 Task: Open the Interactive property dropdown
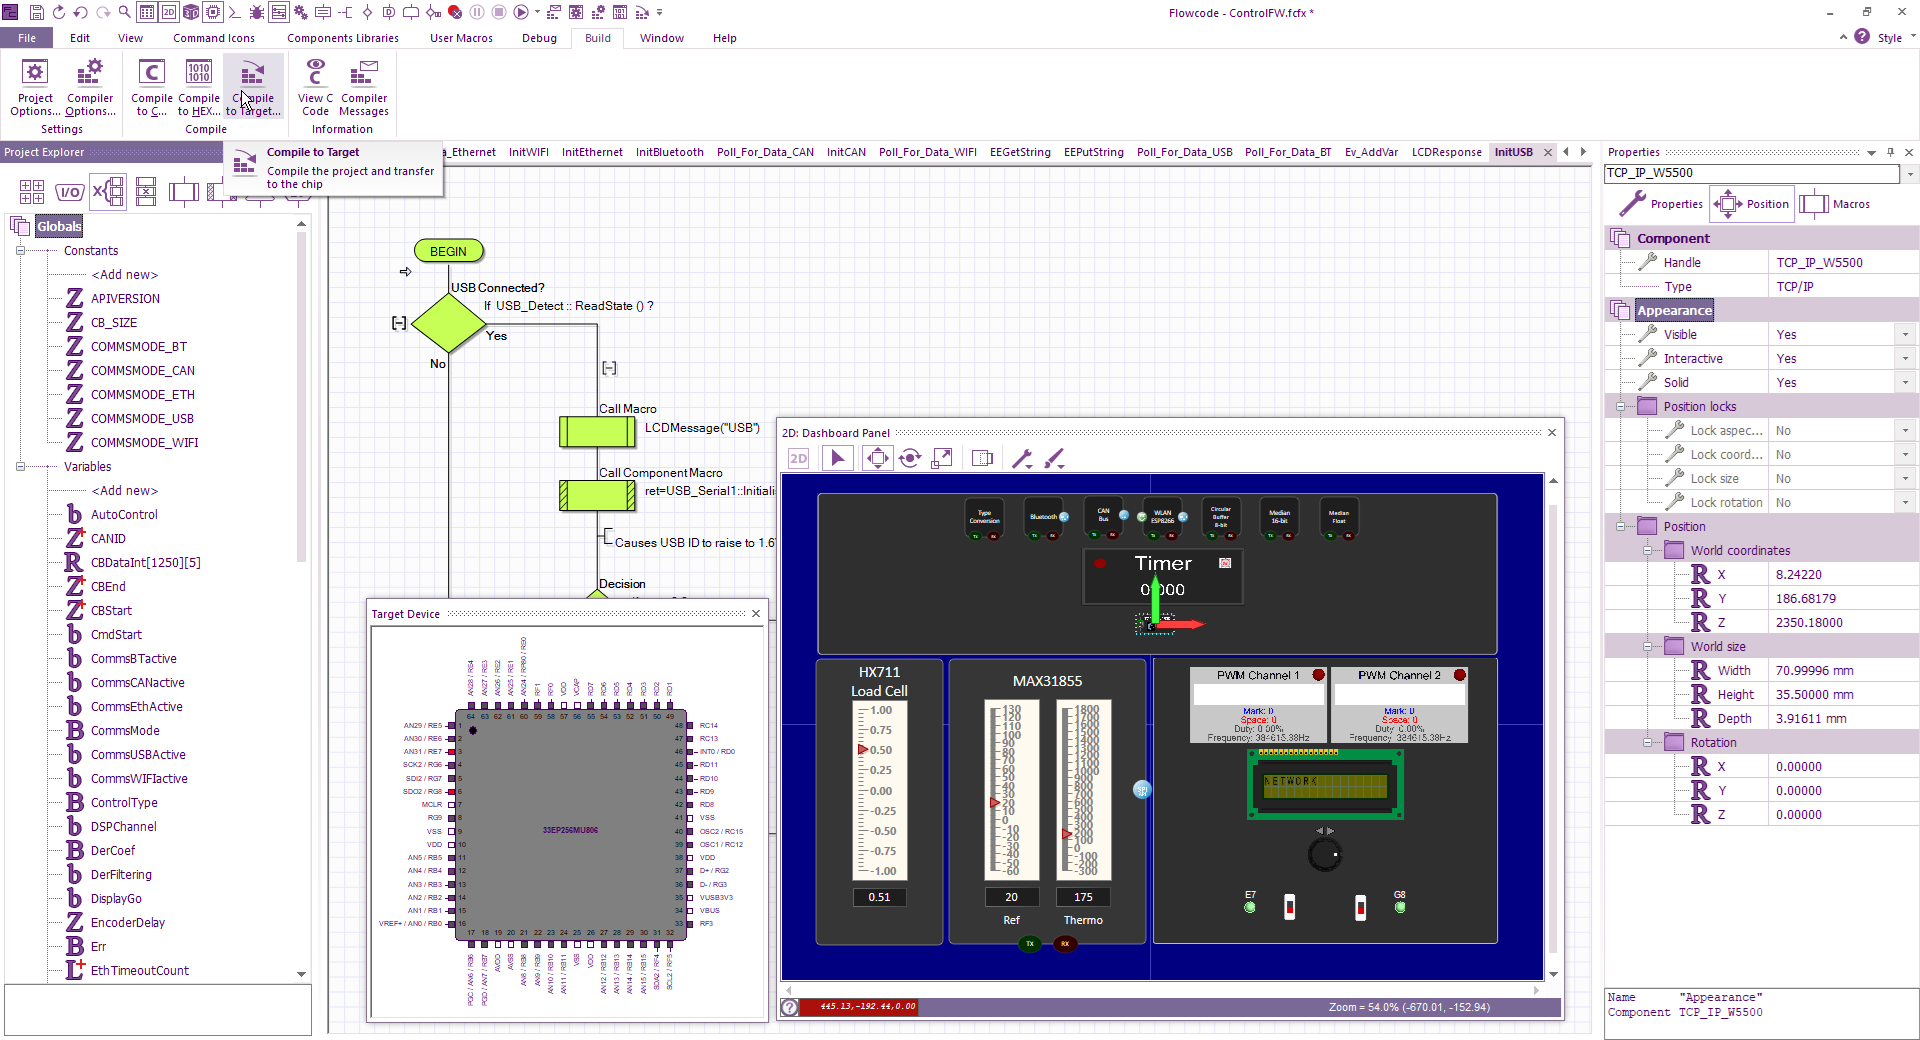click(x=1906, y=359)
